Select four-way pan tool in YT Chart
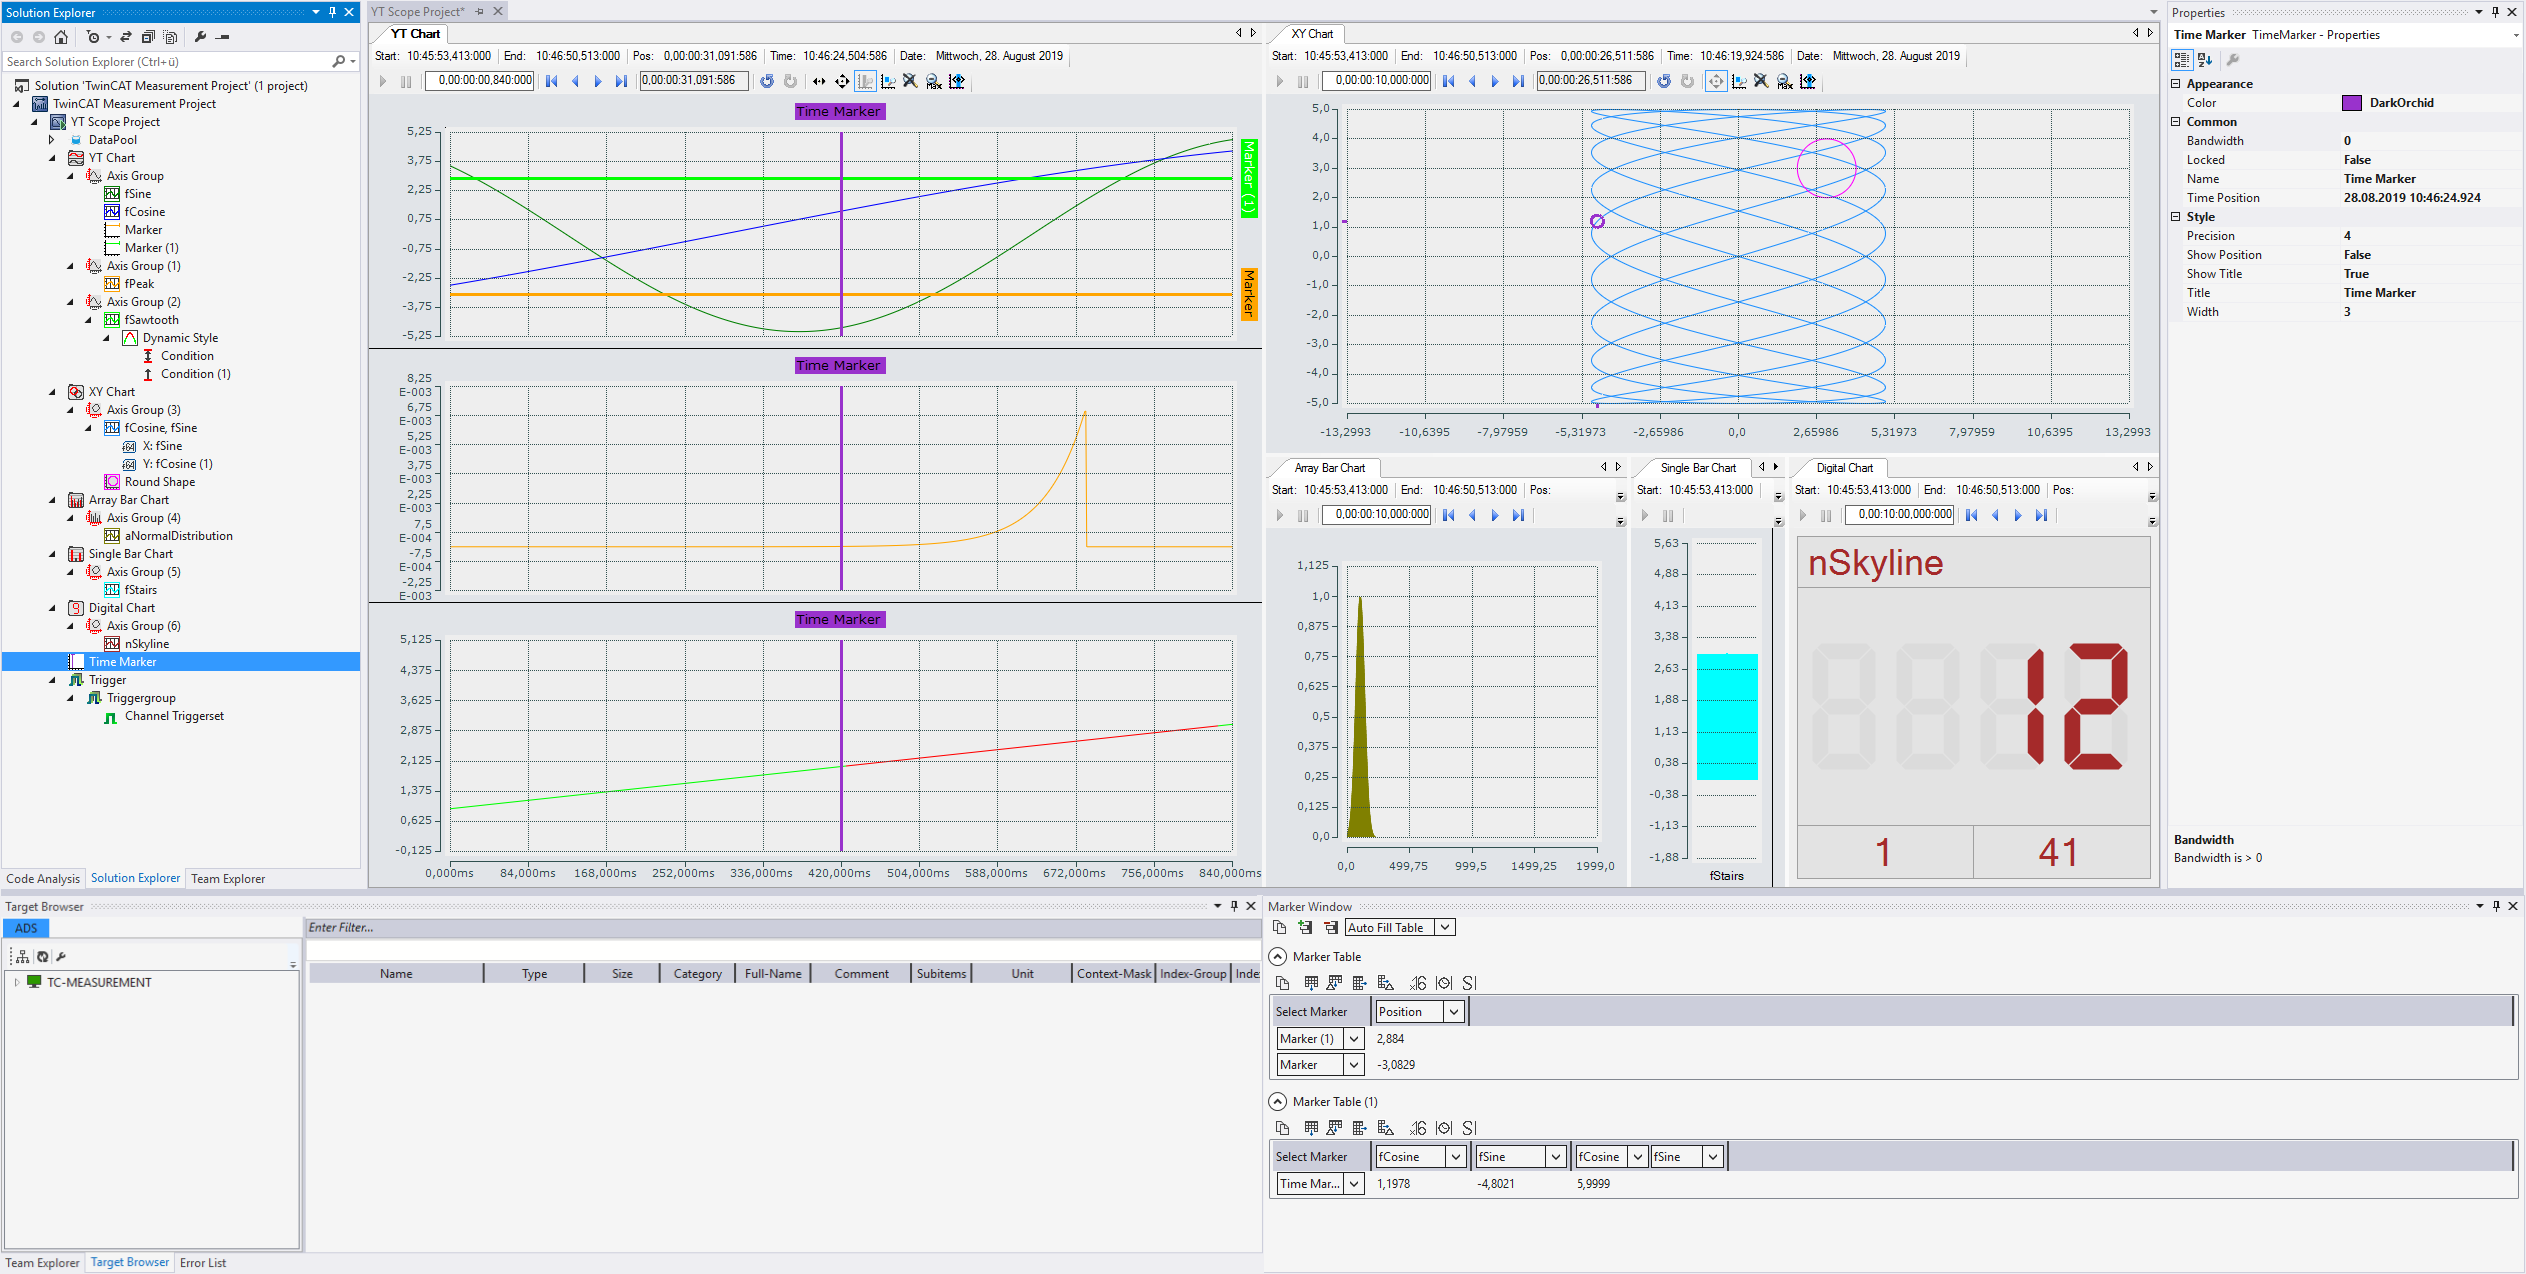The width and height of the screenshot is (2526, 1274). 842,81
